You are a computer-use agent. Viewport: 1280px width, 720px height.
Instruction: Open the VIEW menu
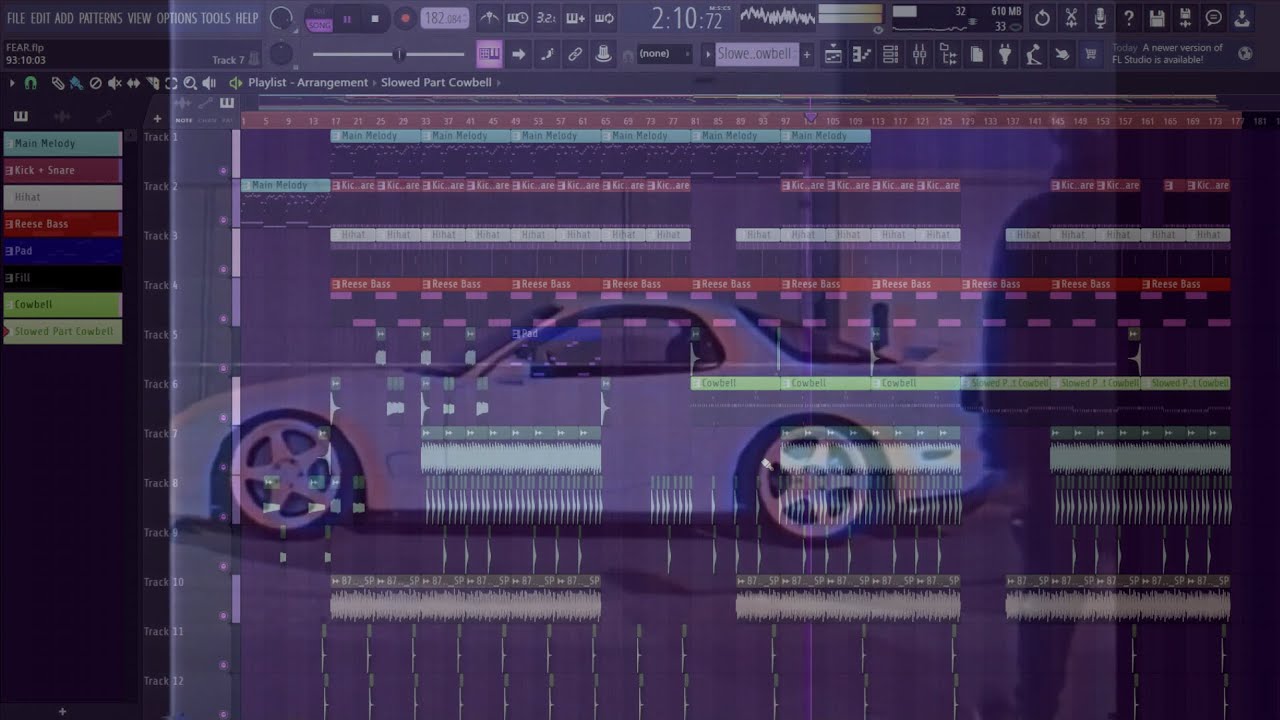click(139, 18)
